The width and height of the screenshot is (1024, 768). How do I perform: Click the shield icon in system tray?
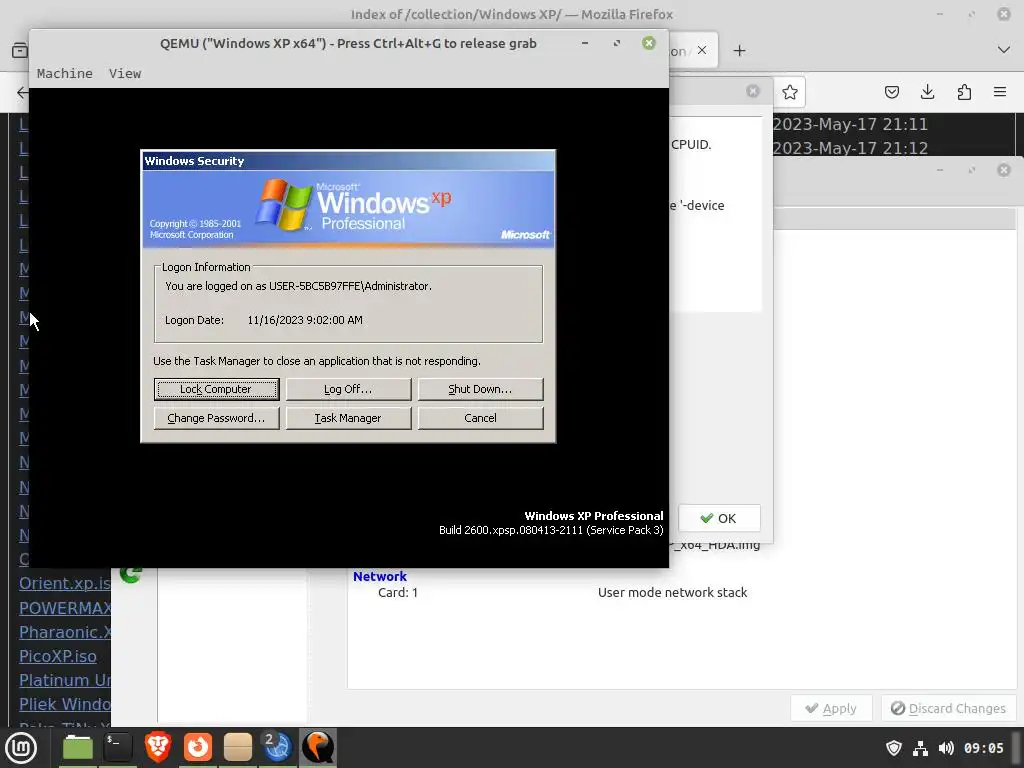(893, 748)
